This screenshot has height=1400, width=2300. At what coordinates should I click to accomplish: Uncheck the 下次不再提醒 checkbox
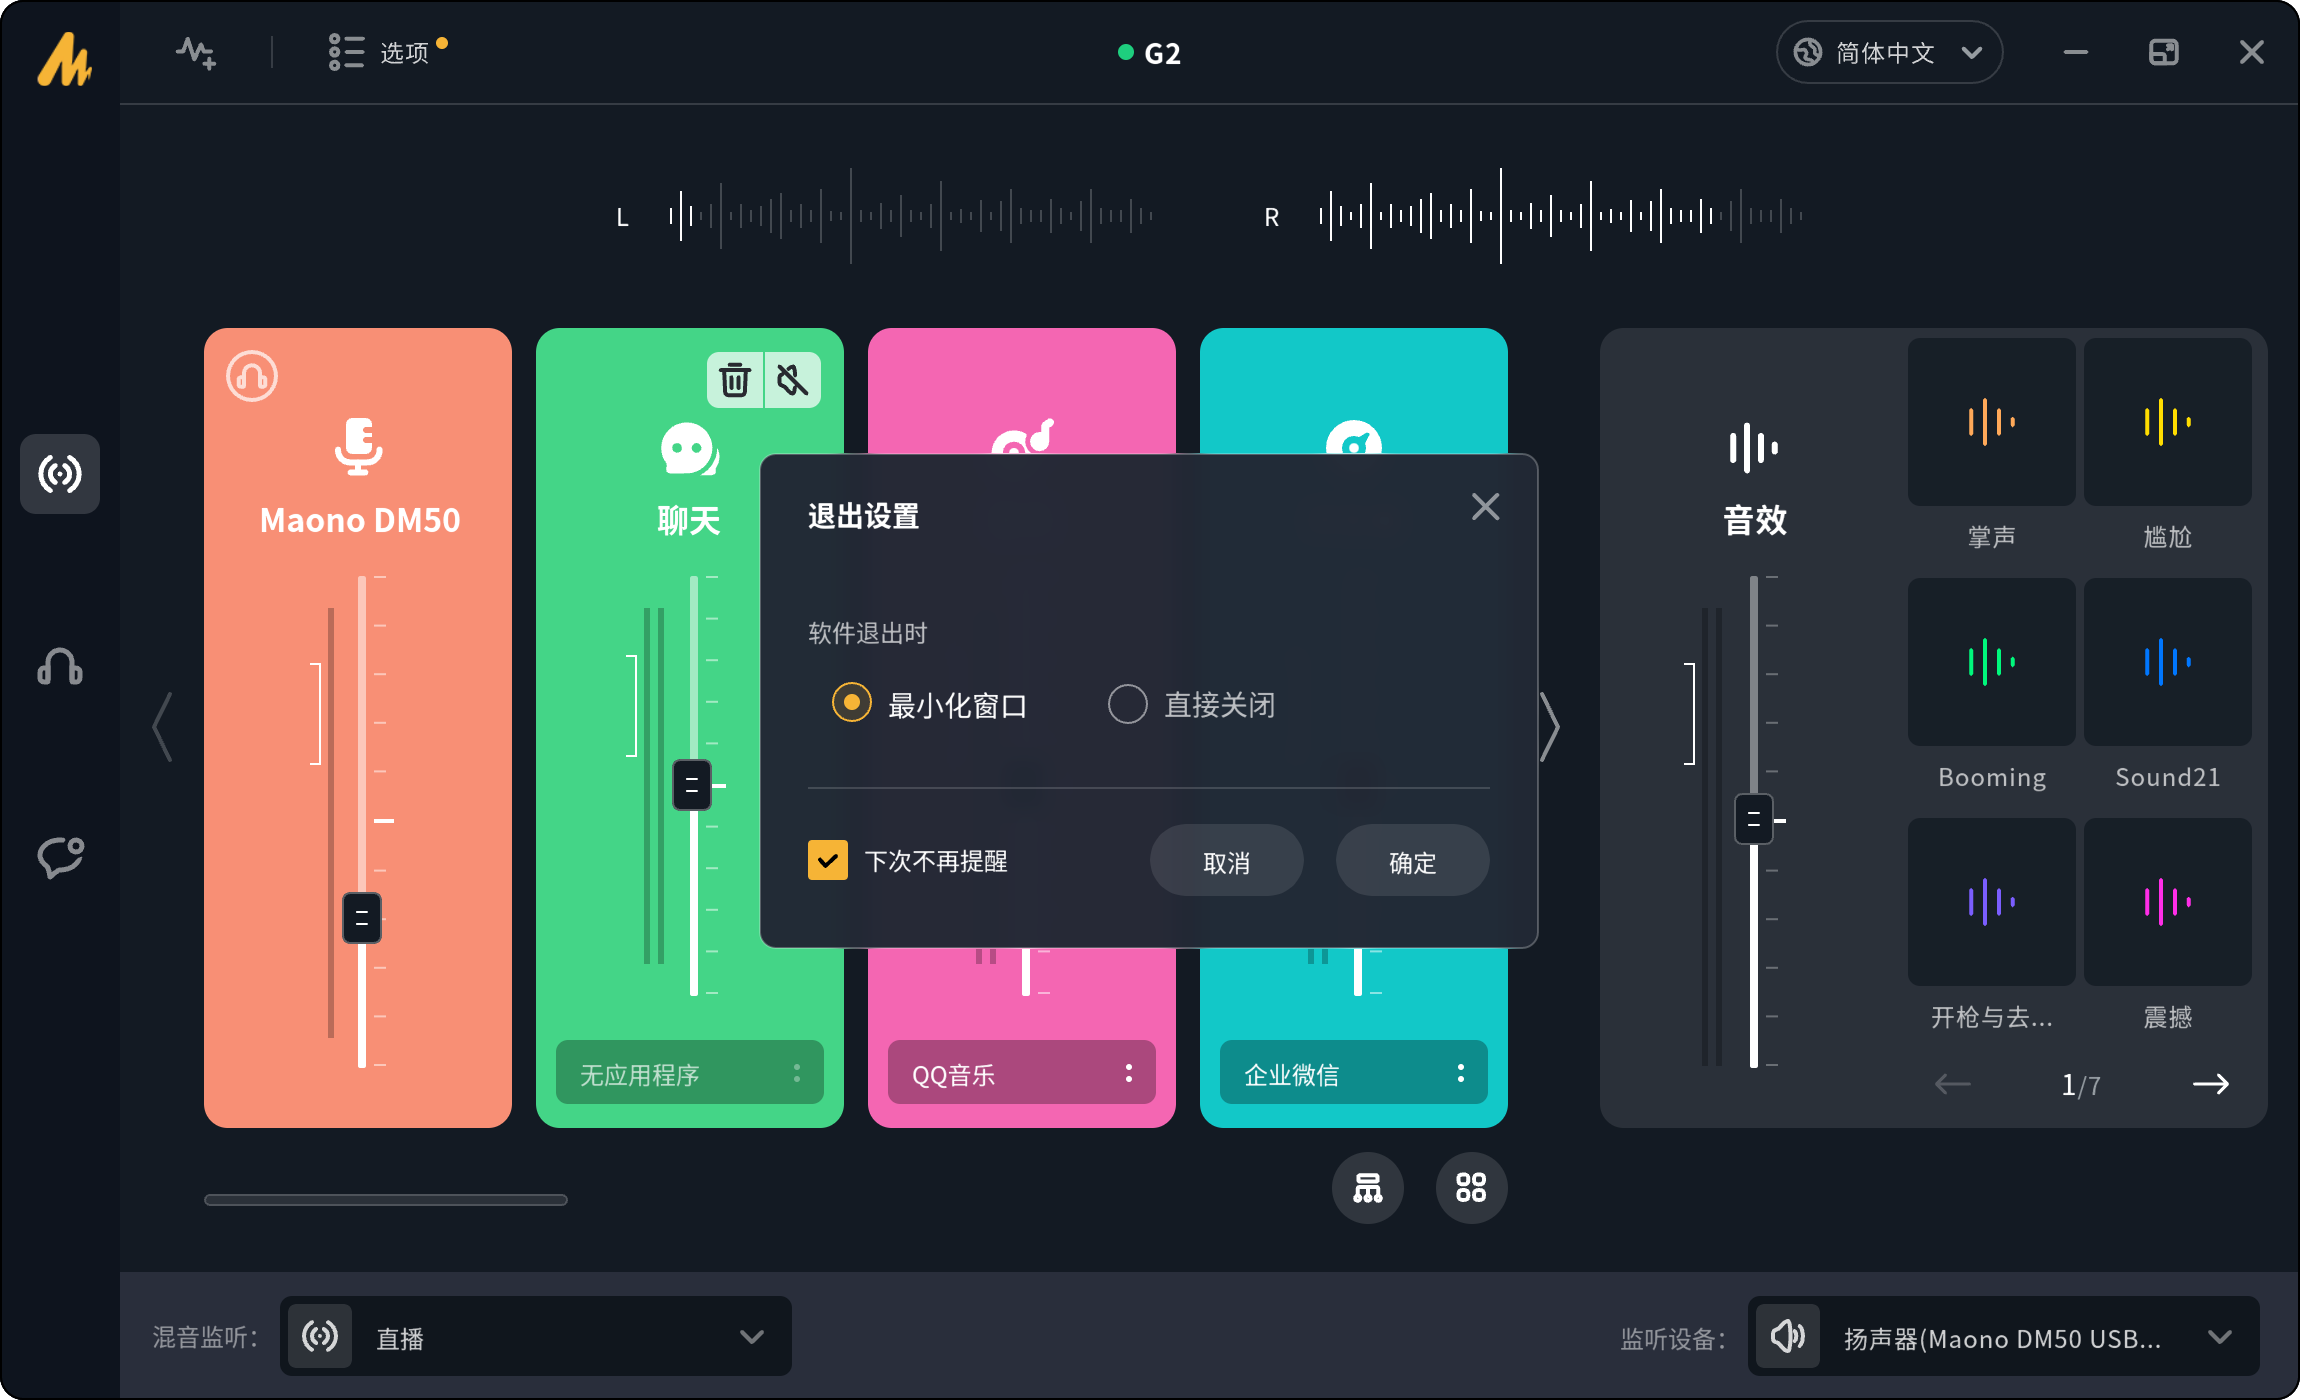tap(828, 860)
